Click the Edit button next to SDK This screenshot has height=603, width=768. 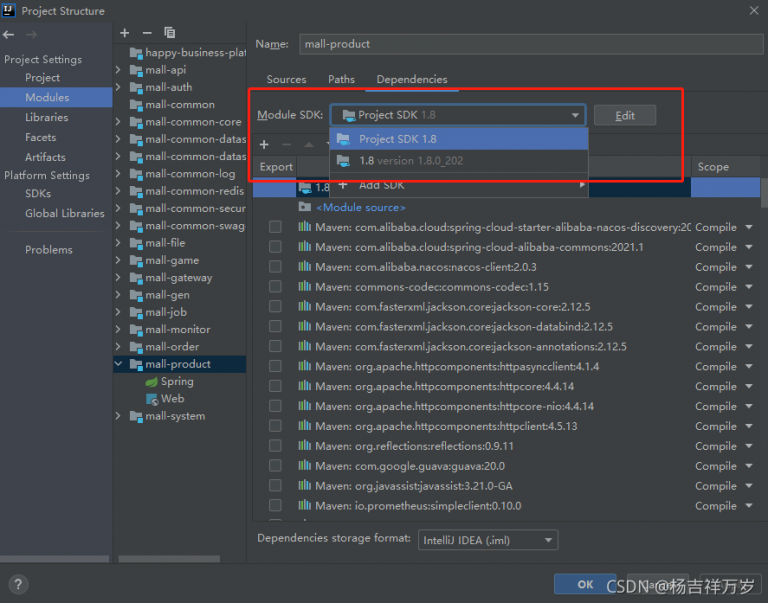(625, 115)
